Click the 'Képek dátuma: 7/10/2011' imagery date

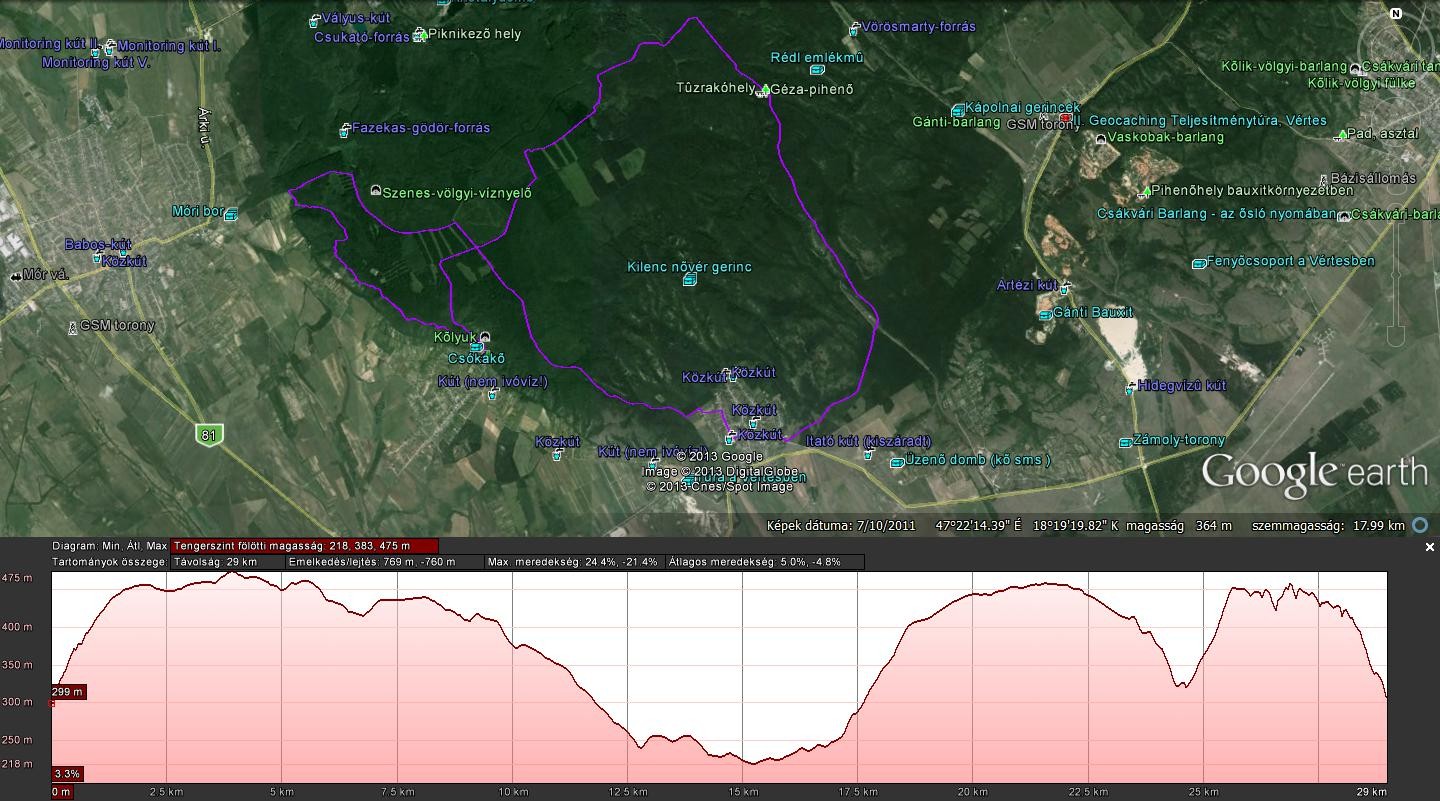[x=841, y=525]
